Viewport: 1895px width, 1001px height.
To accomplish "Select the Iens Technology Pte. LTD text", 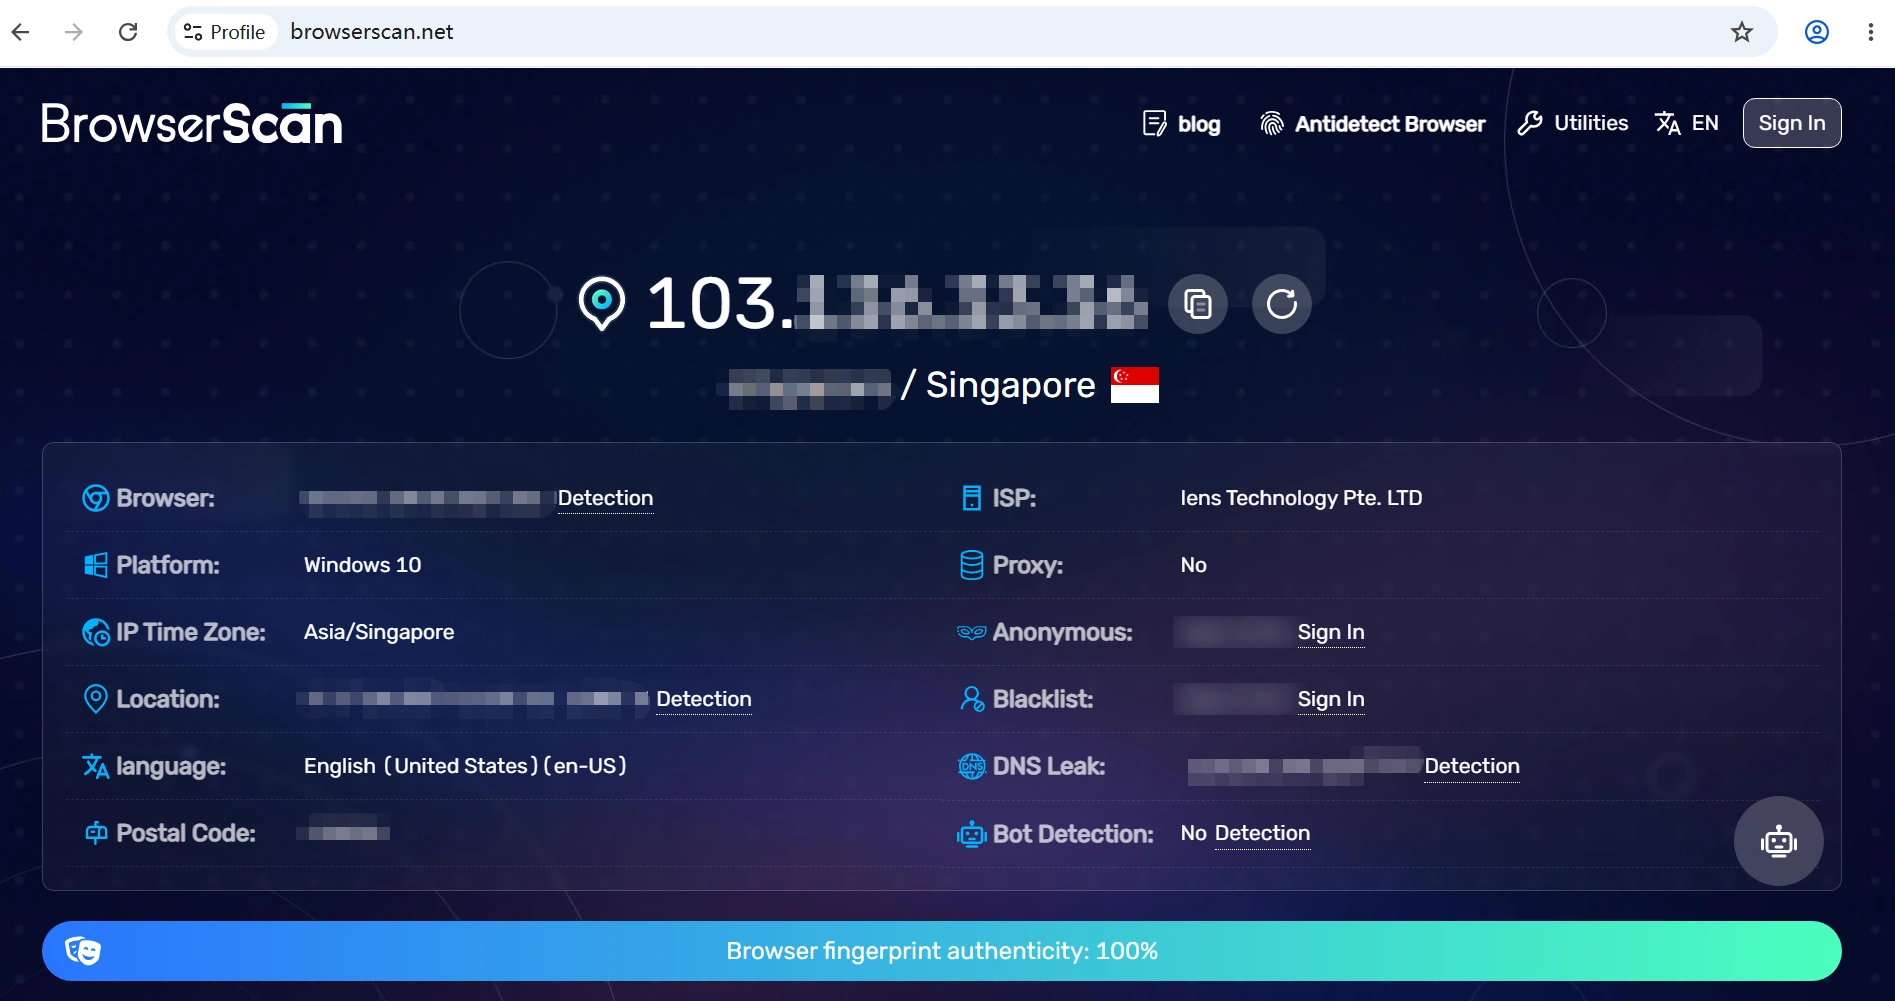I will tap(1301, 498).
